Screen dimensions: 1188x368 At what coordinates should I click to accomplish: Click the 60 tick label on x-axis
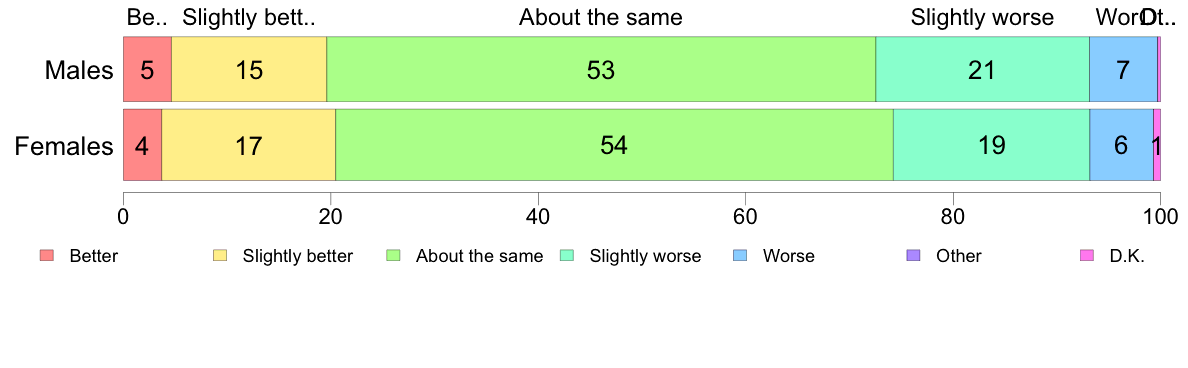pos(745,216)
